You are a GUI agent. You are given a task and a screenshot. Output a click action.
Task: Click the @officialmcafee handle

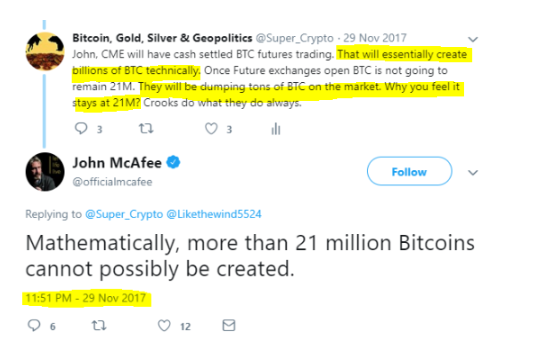pyautogui.click(x=112, y=182)
